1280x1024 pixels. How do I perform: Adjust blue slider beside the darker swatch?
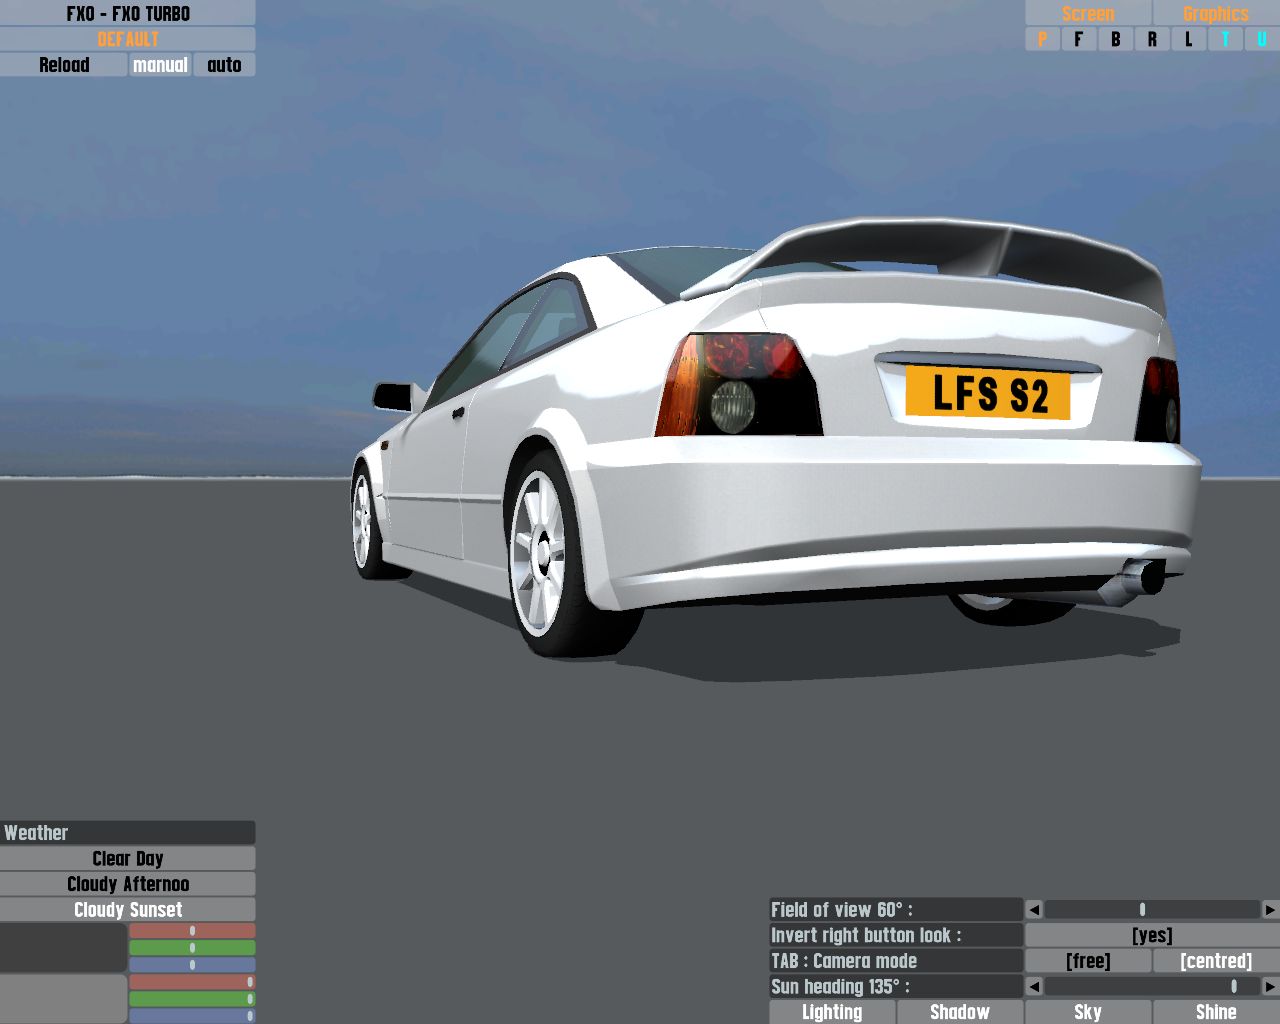pyautogui.click(x=192, y=965)
